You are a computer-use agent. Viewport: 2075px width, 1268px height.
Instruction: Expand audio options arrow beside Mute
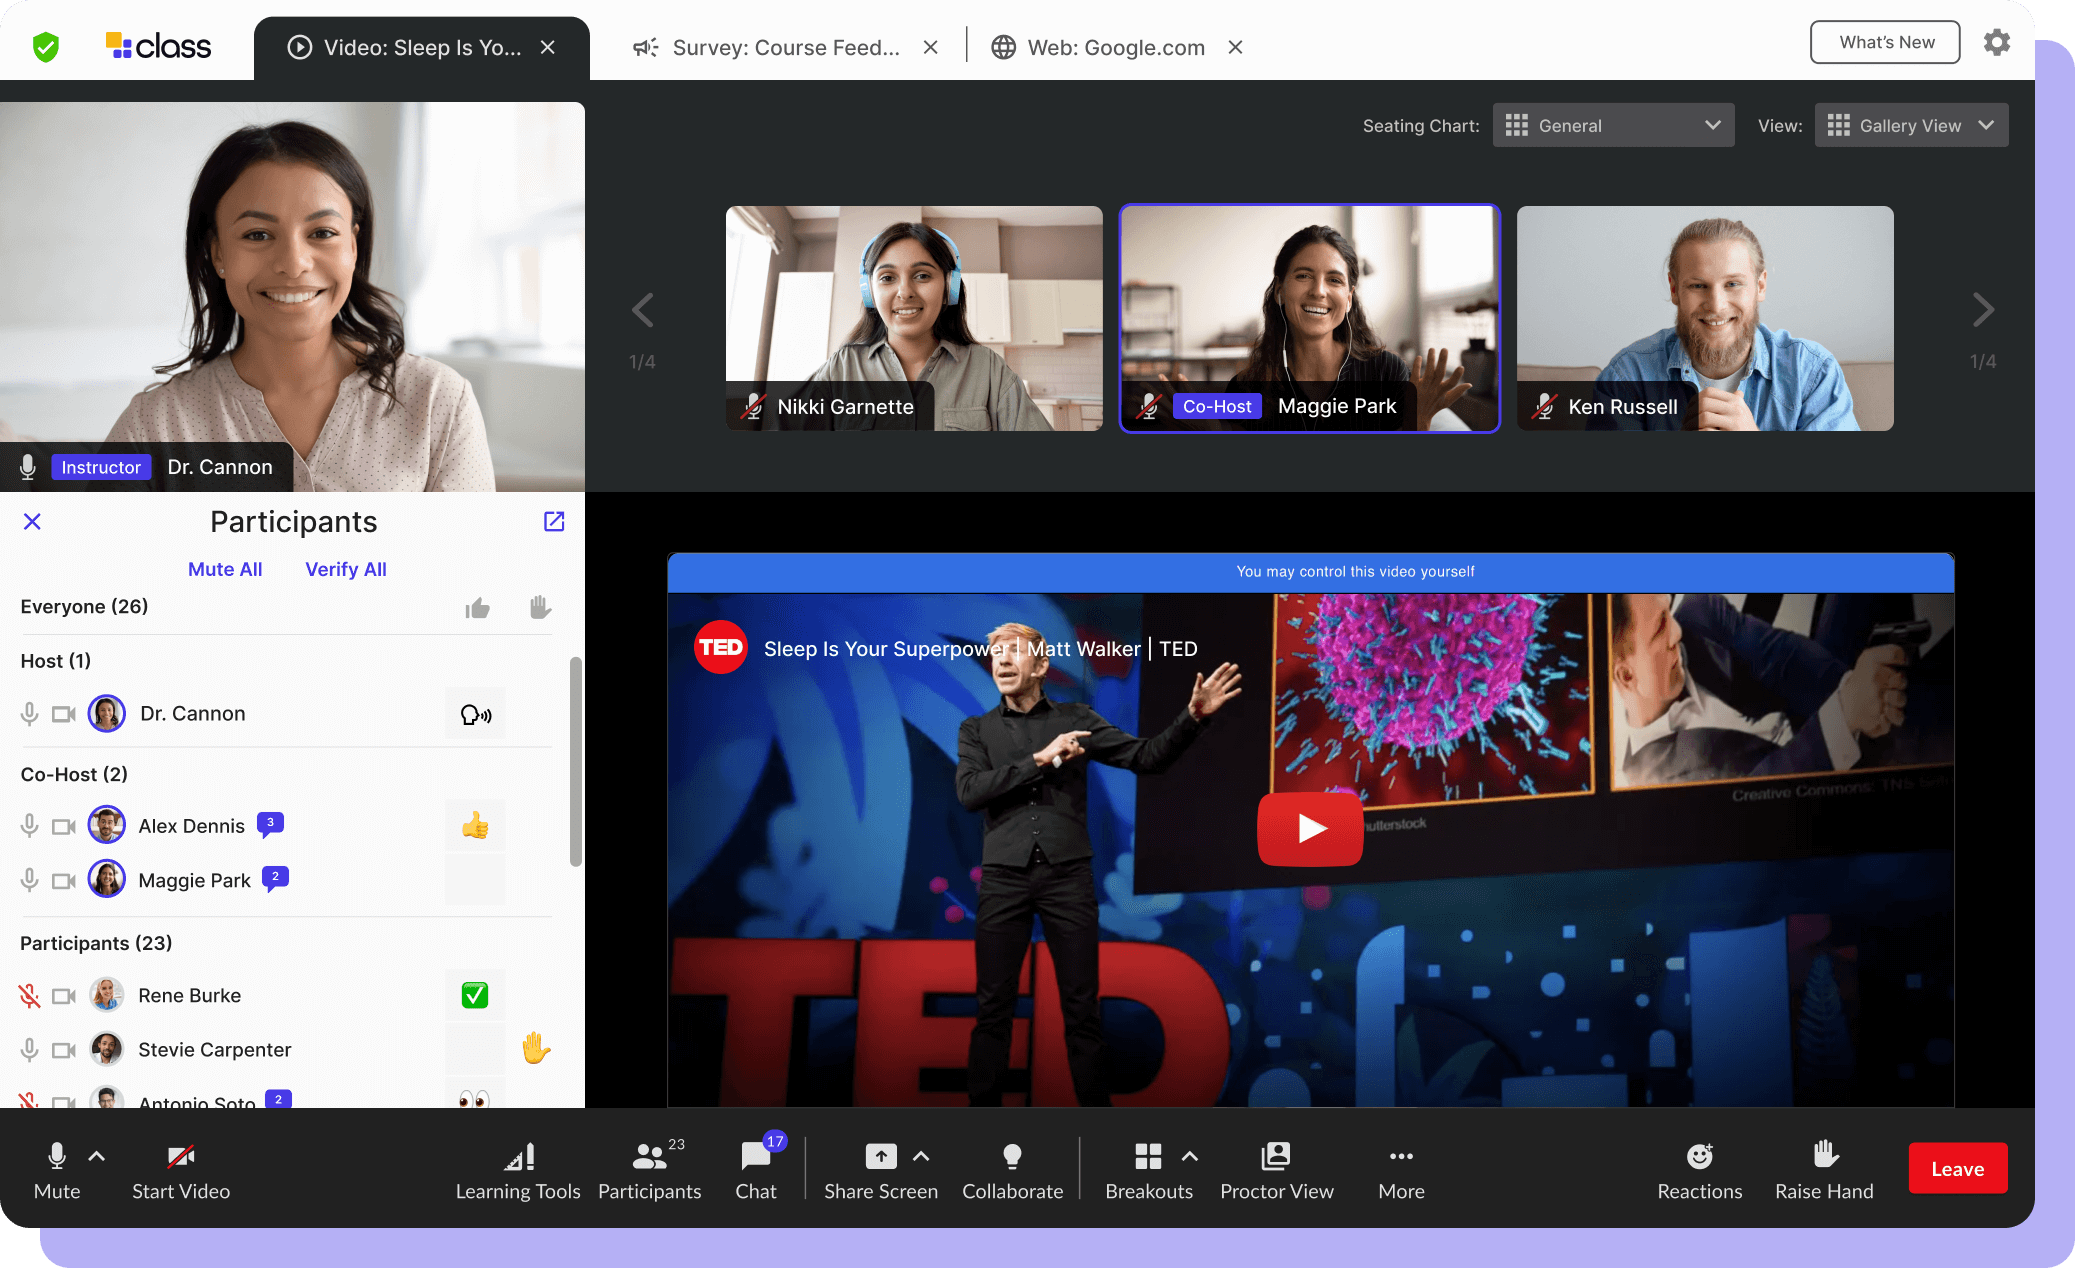coord(97,1156)
